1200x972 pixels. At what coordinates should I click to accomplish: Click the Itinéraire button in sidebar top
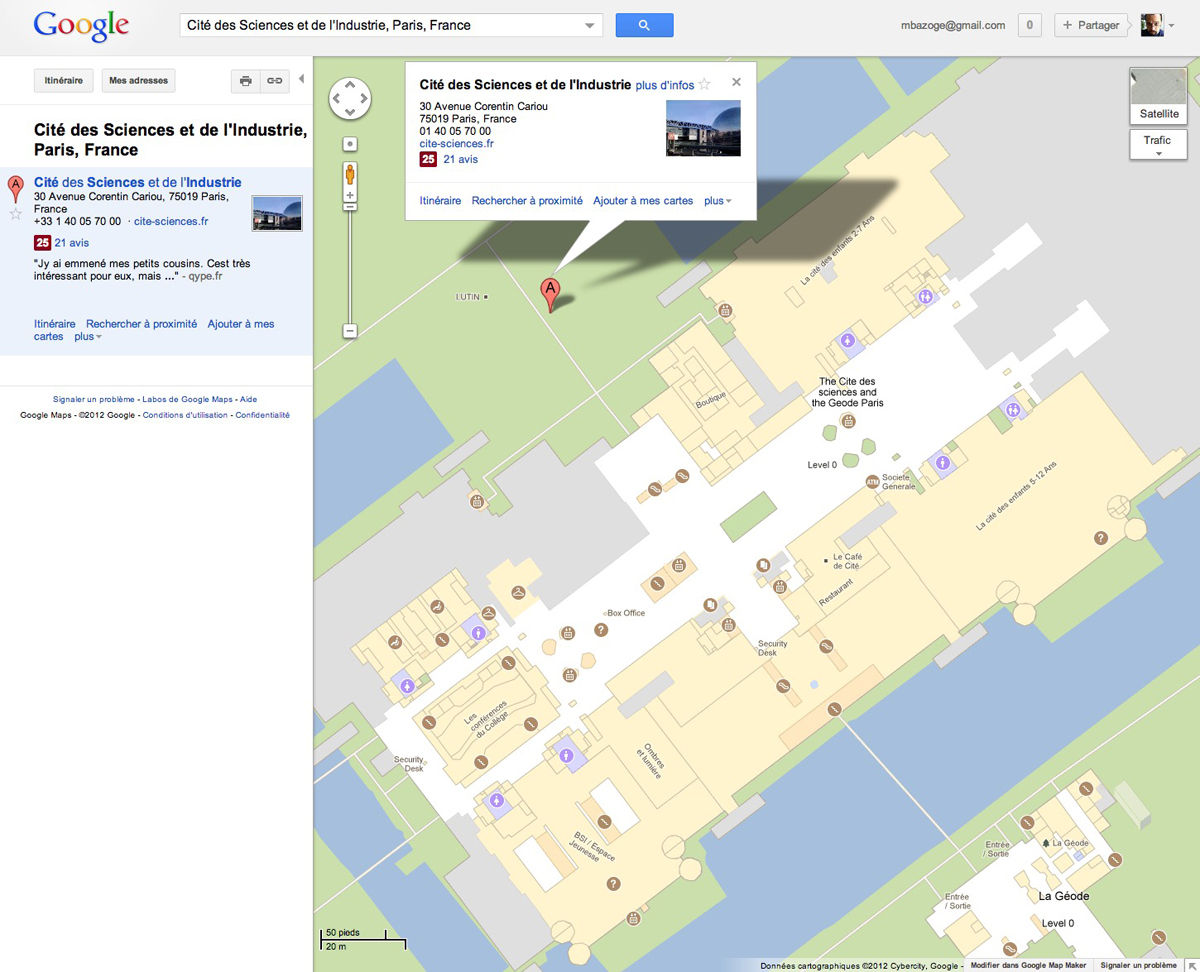click(x=64, y=81)
